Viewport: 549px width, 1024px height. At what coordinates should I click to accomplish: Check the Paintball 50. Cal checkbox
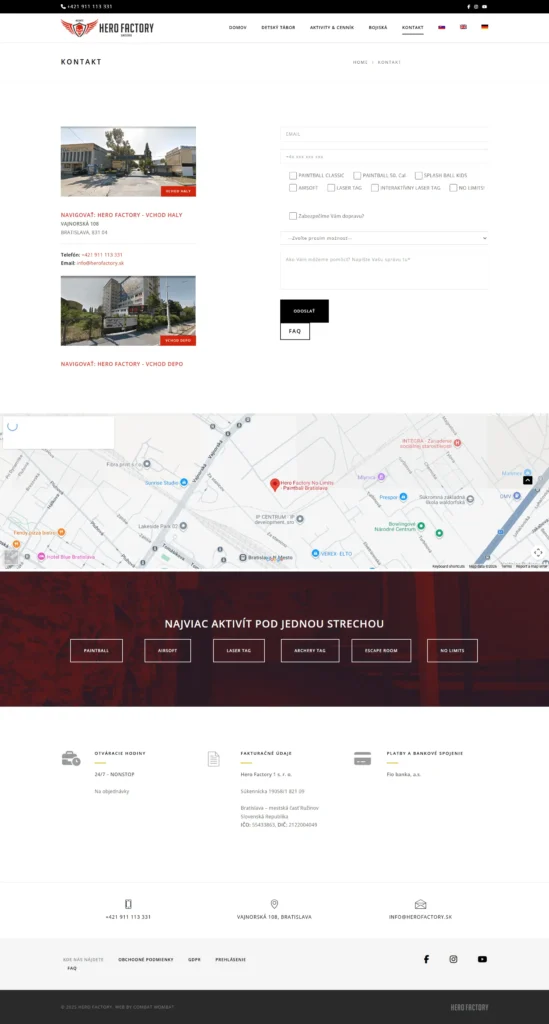coord(357,176)
